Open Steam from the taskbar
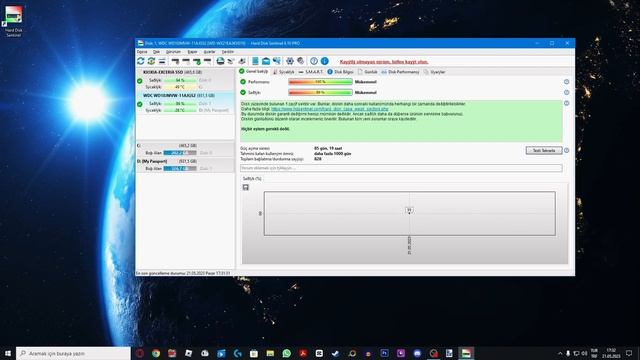Viewport: 640px width, 360px height. click(x=336, y=353)
